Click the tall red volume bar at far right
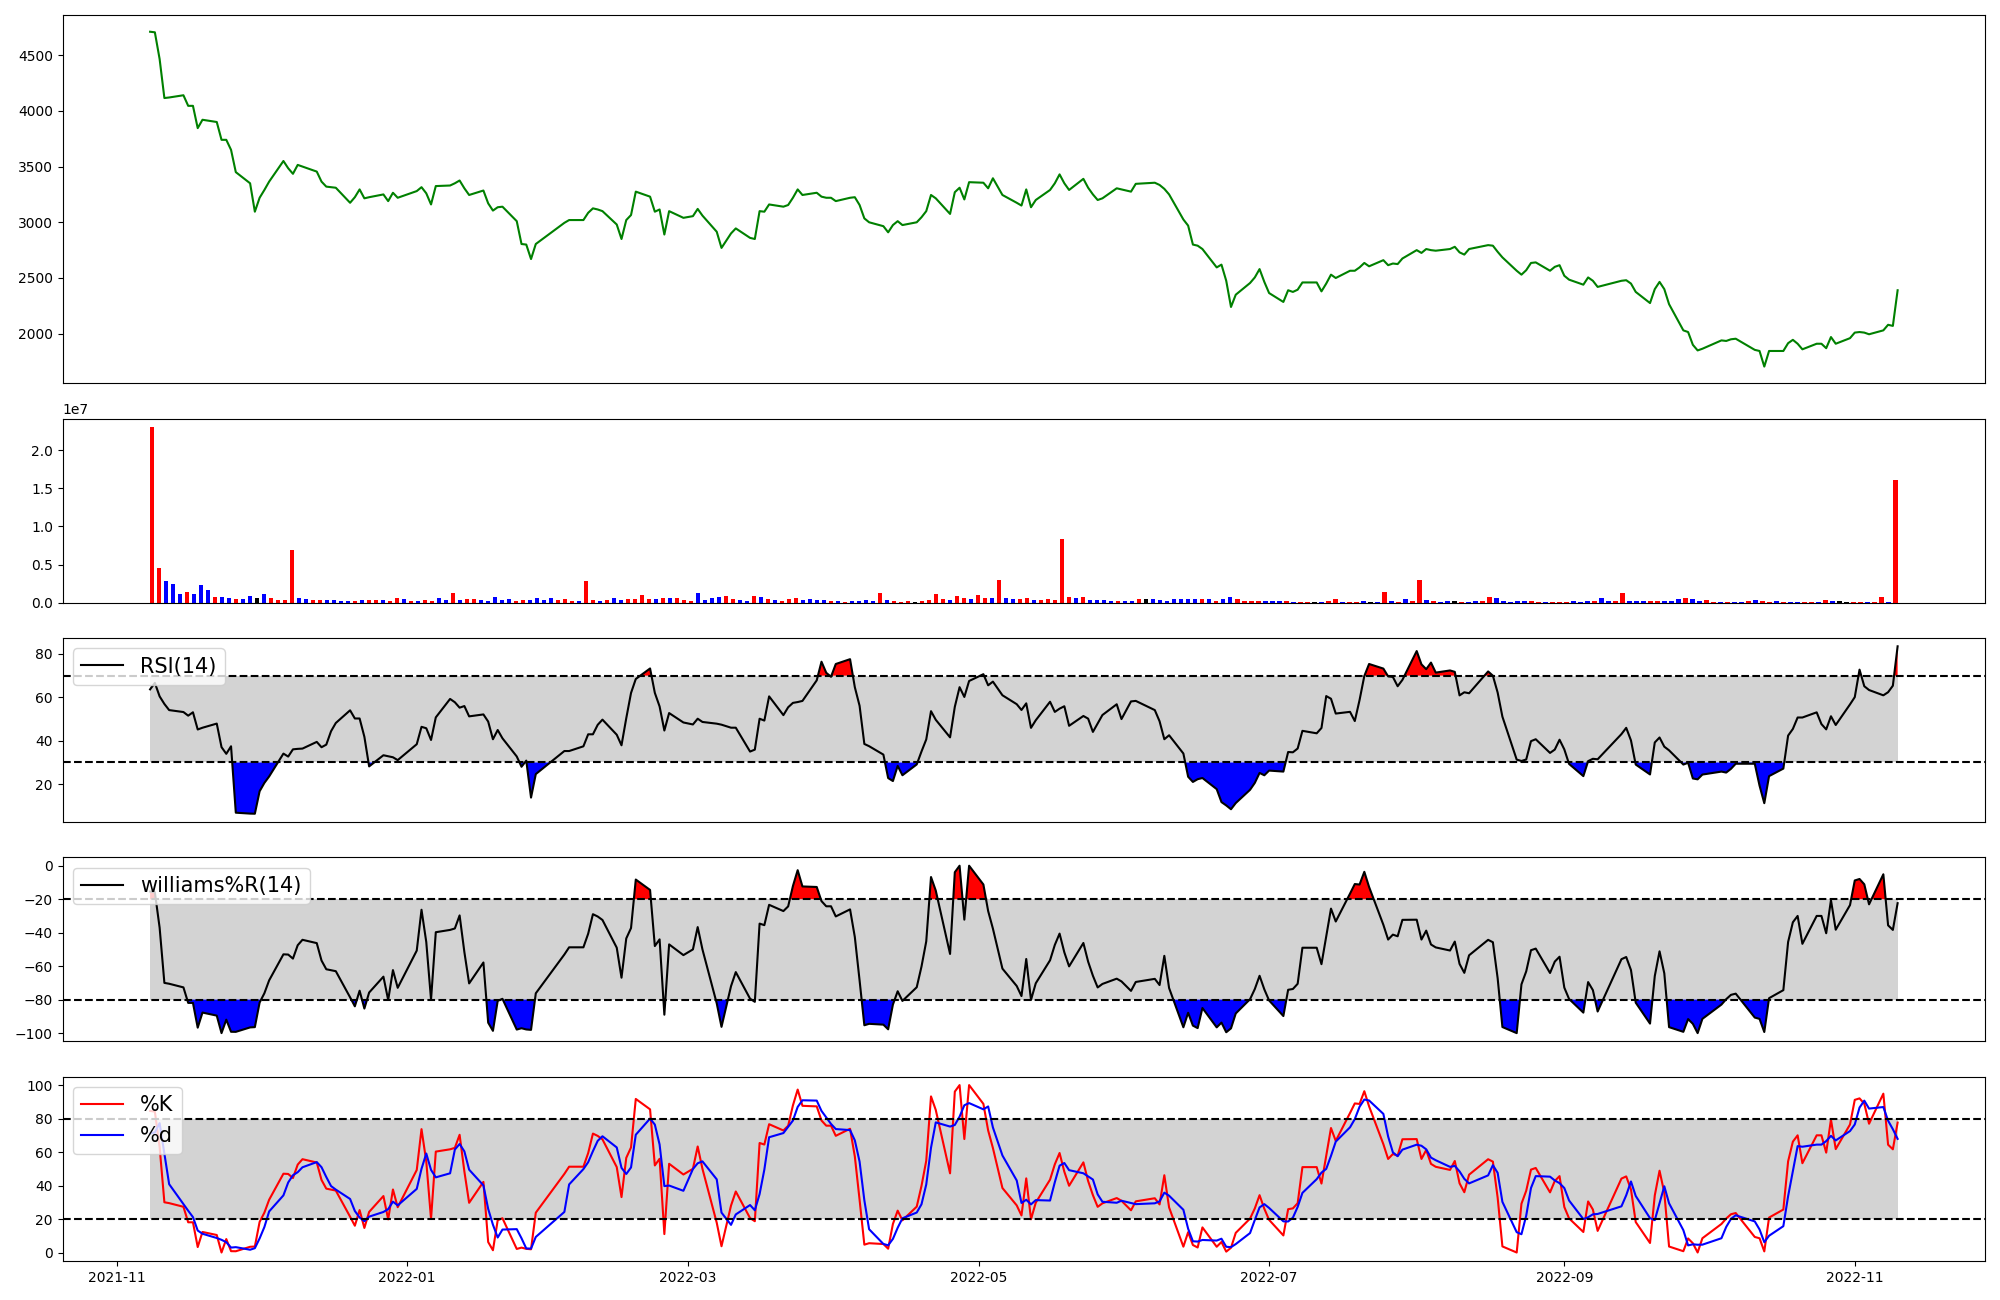Viewport: 2000px width, 1300px height. click(x=1895, y=541)
